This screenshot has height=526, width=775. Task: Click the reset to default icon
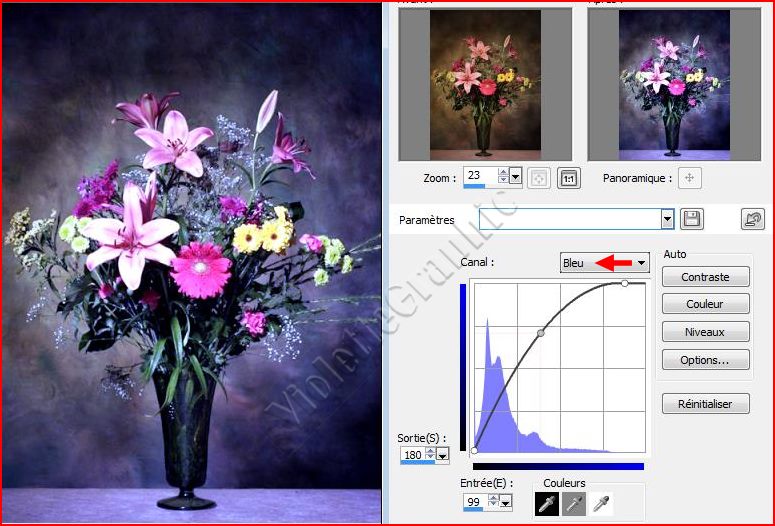[752, 219]
